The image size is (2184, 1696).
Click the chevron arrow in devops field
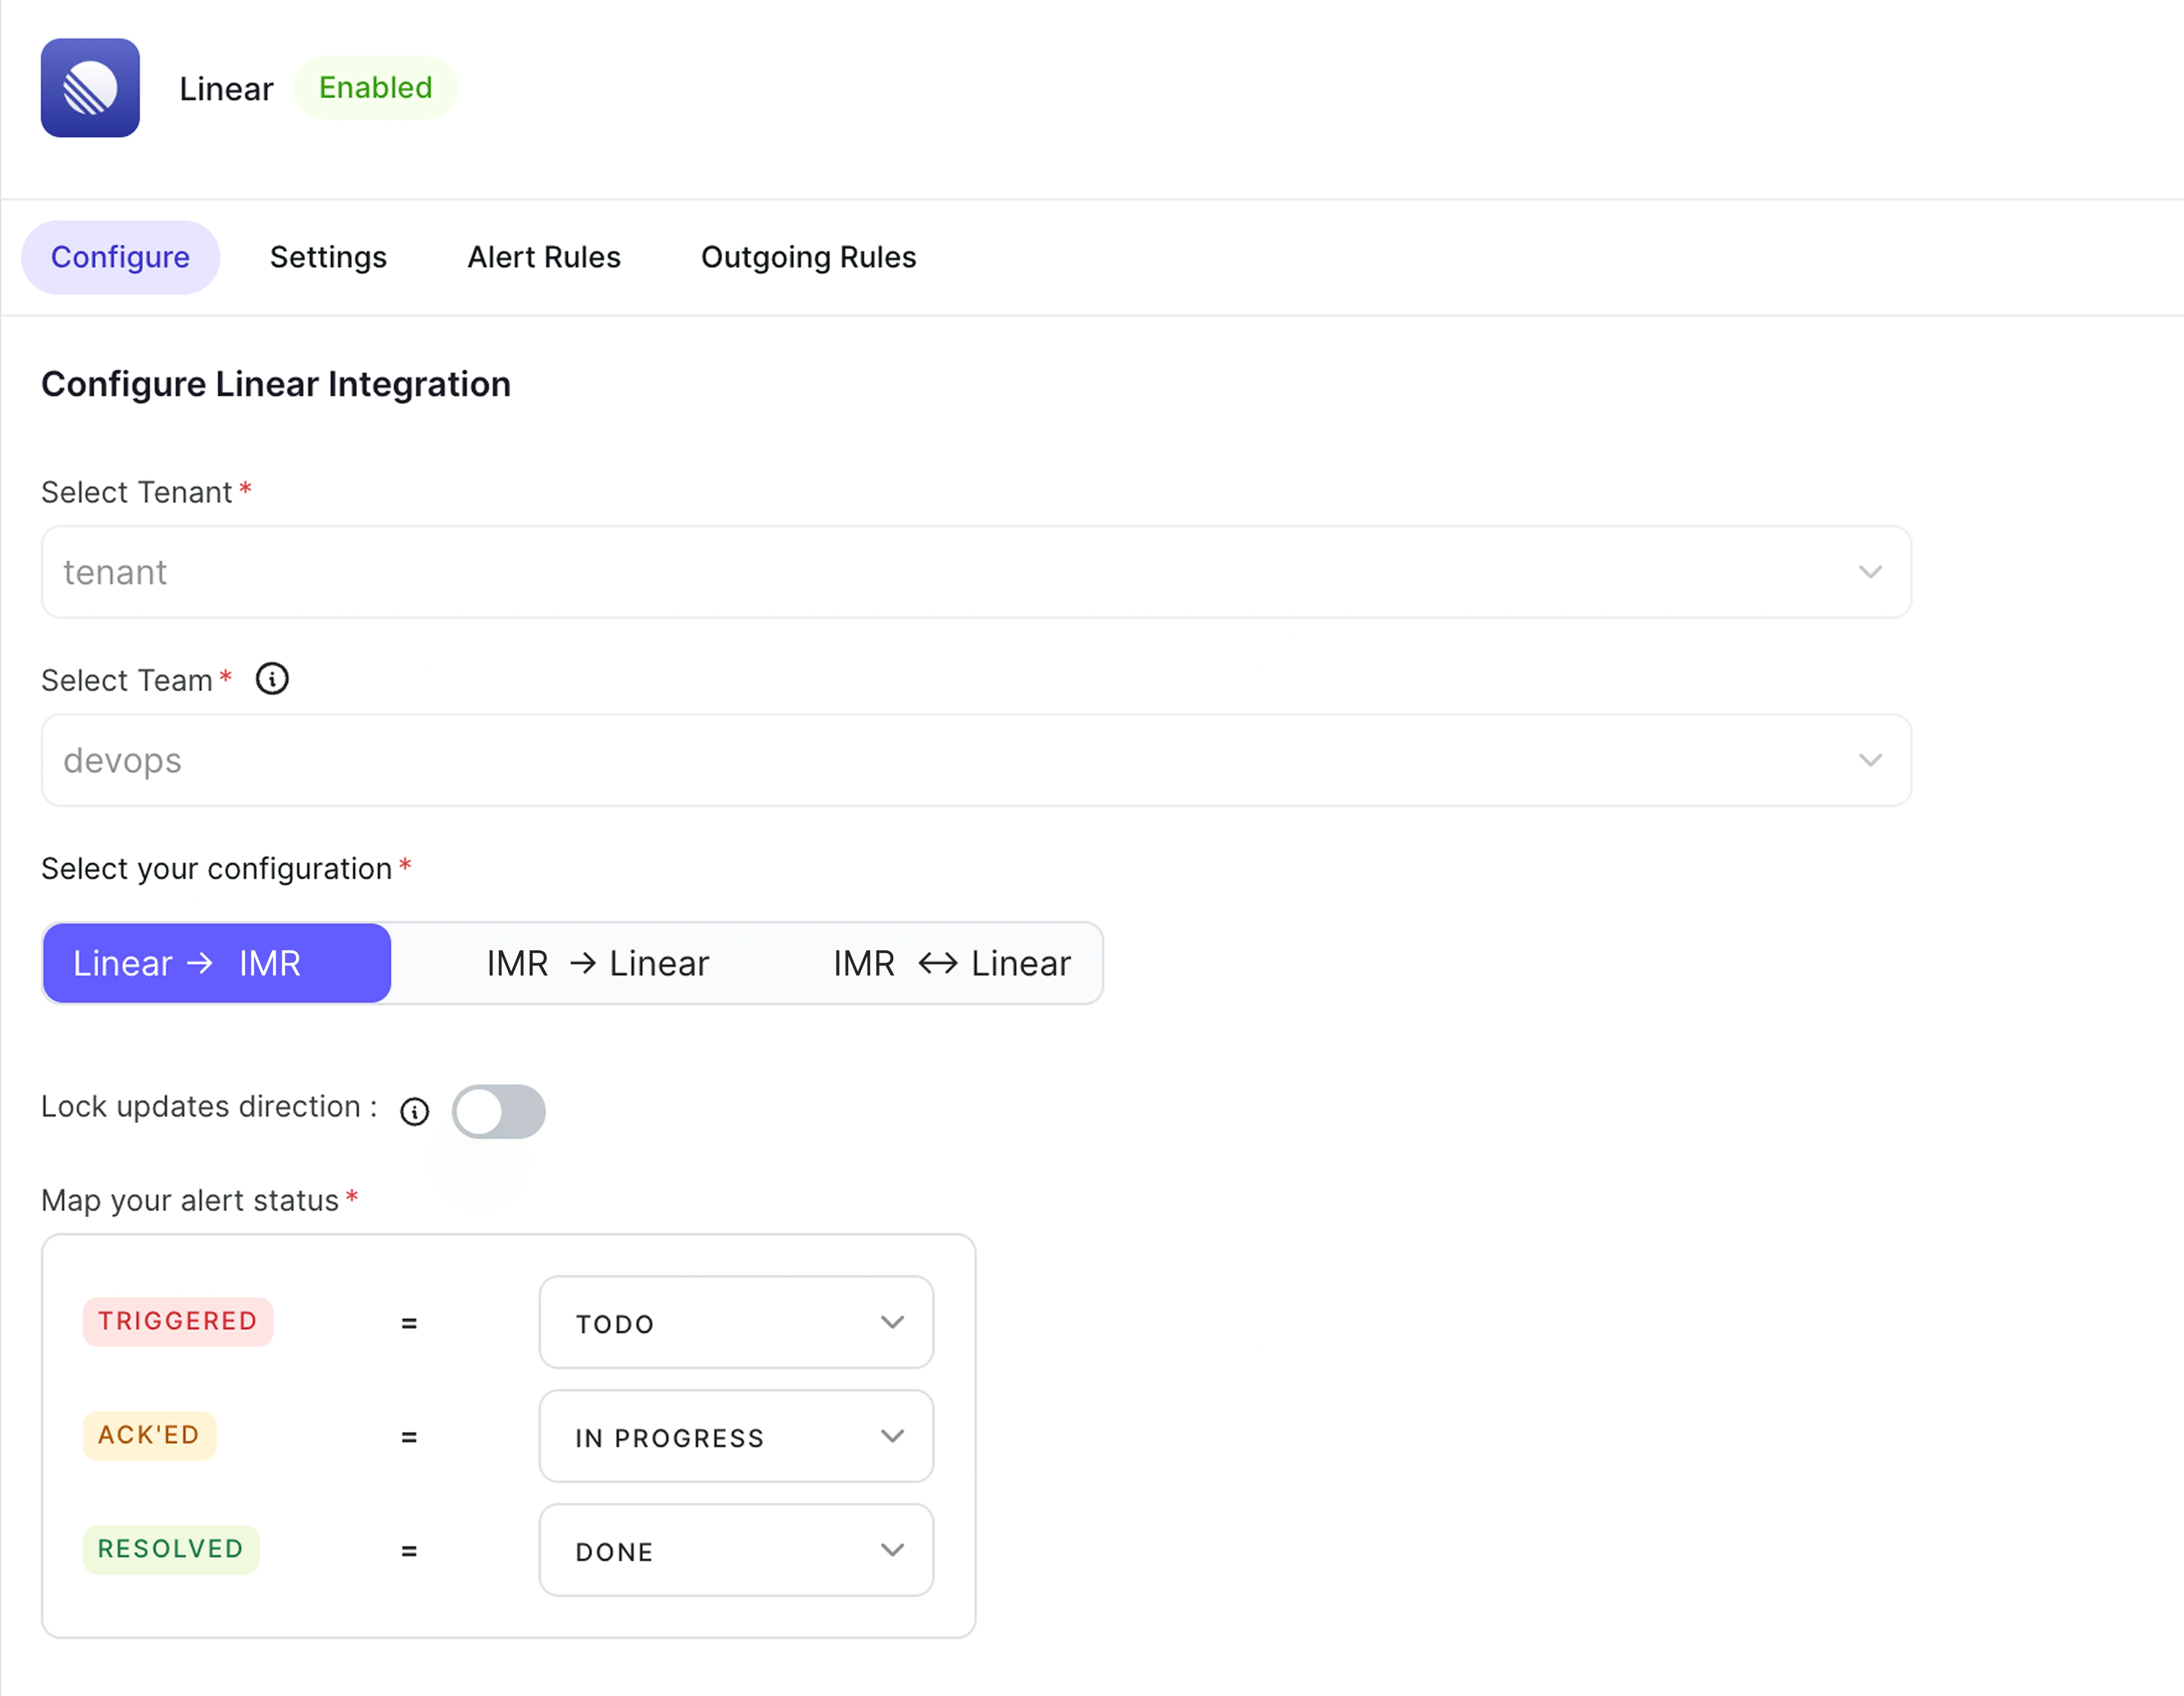pos(1870,760)
